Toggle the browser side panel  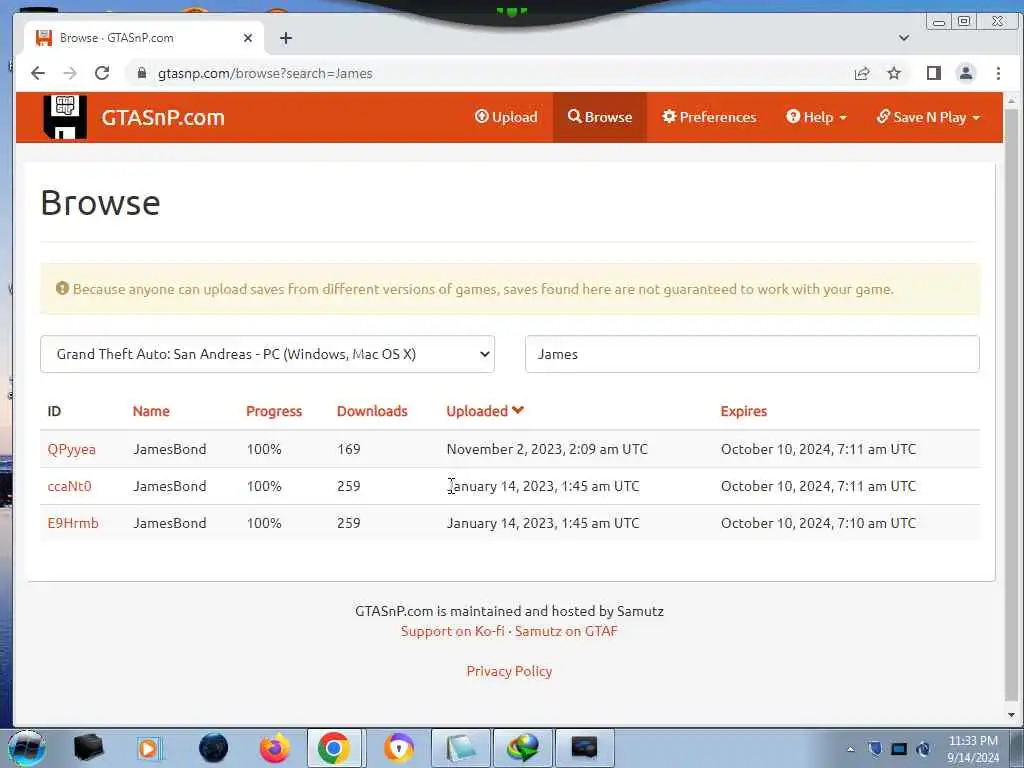933,73
